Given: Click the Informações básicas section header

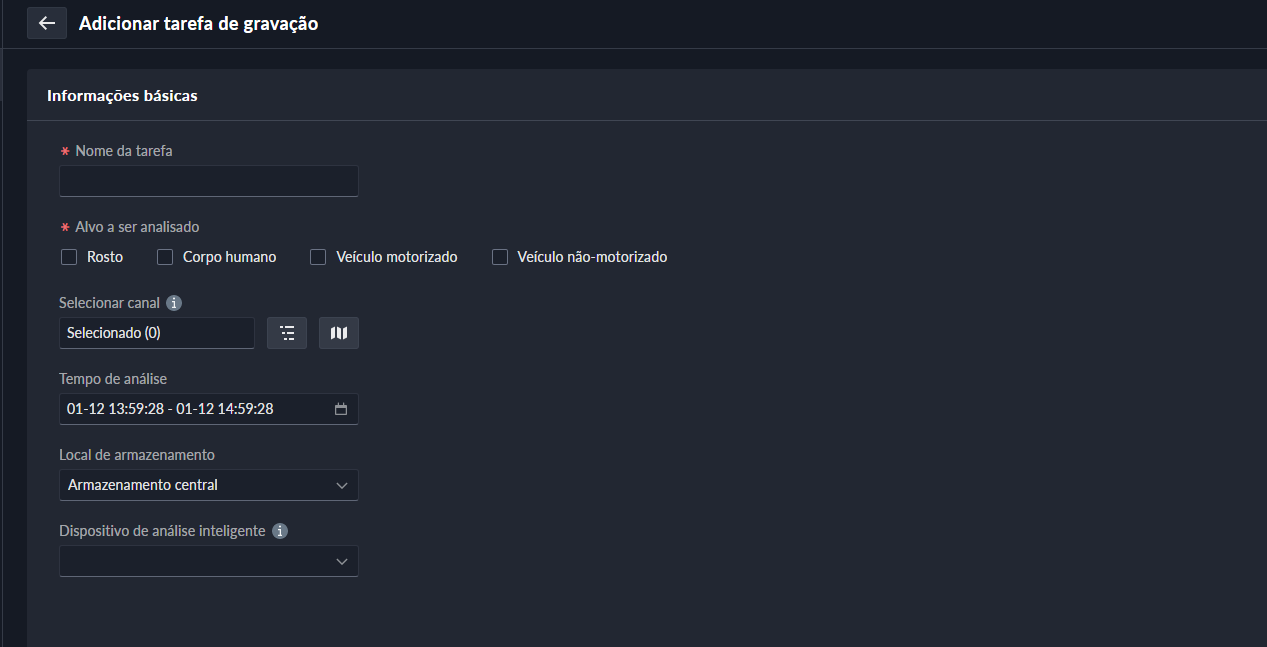Looking at the screenshot, I should click(122, 96).
